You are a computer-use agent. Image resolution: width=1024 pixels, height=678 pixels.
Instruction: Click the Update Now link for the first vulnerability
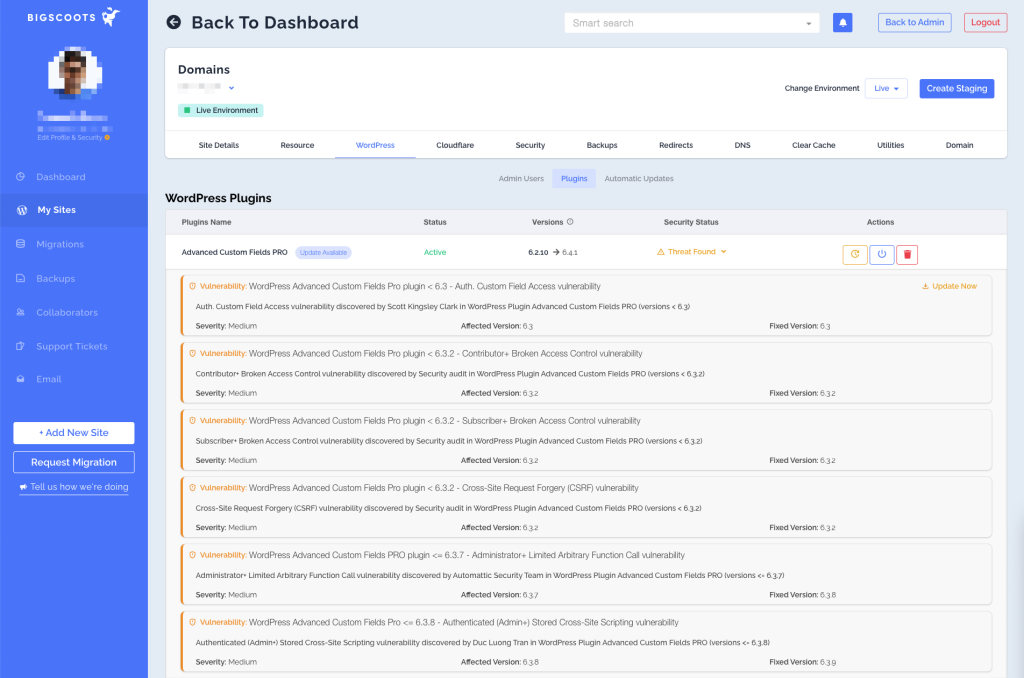point(951,286)
